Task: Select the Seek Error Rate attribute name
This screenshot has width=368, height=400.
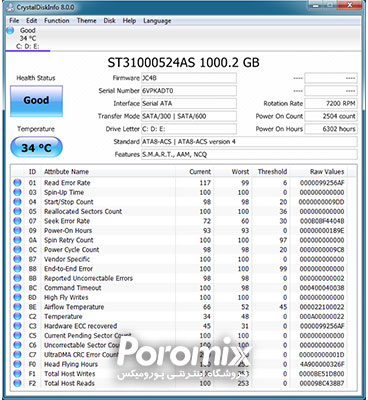Action: pyautogui.click(x=67, y=221)
